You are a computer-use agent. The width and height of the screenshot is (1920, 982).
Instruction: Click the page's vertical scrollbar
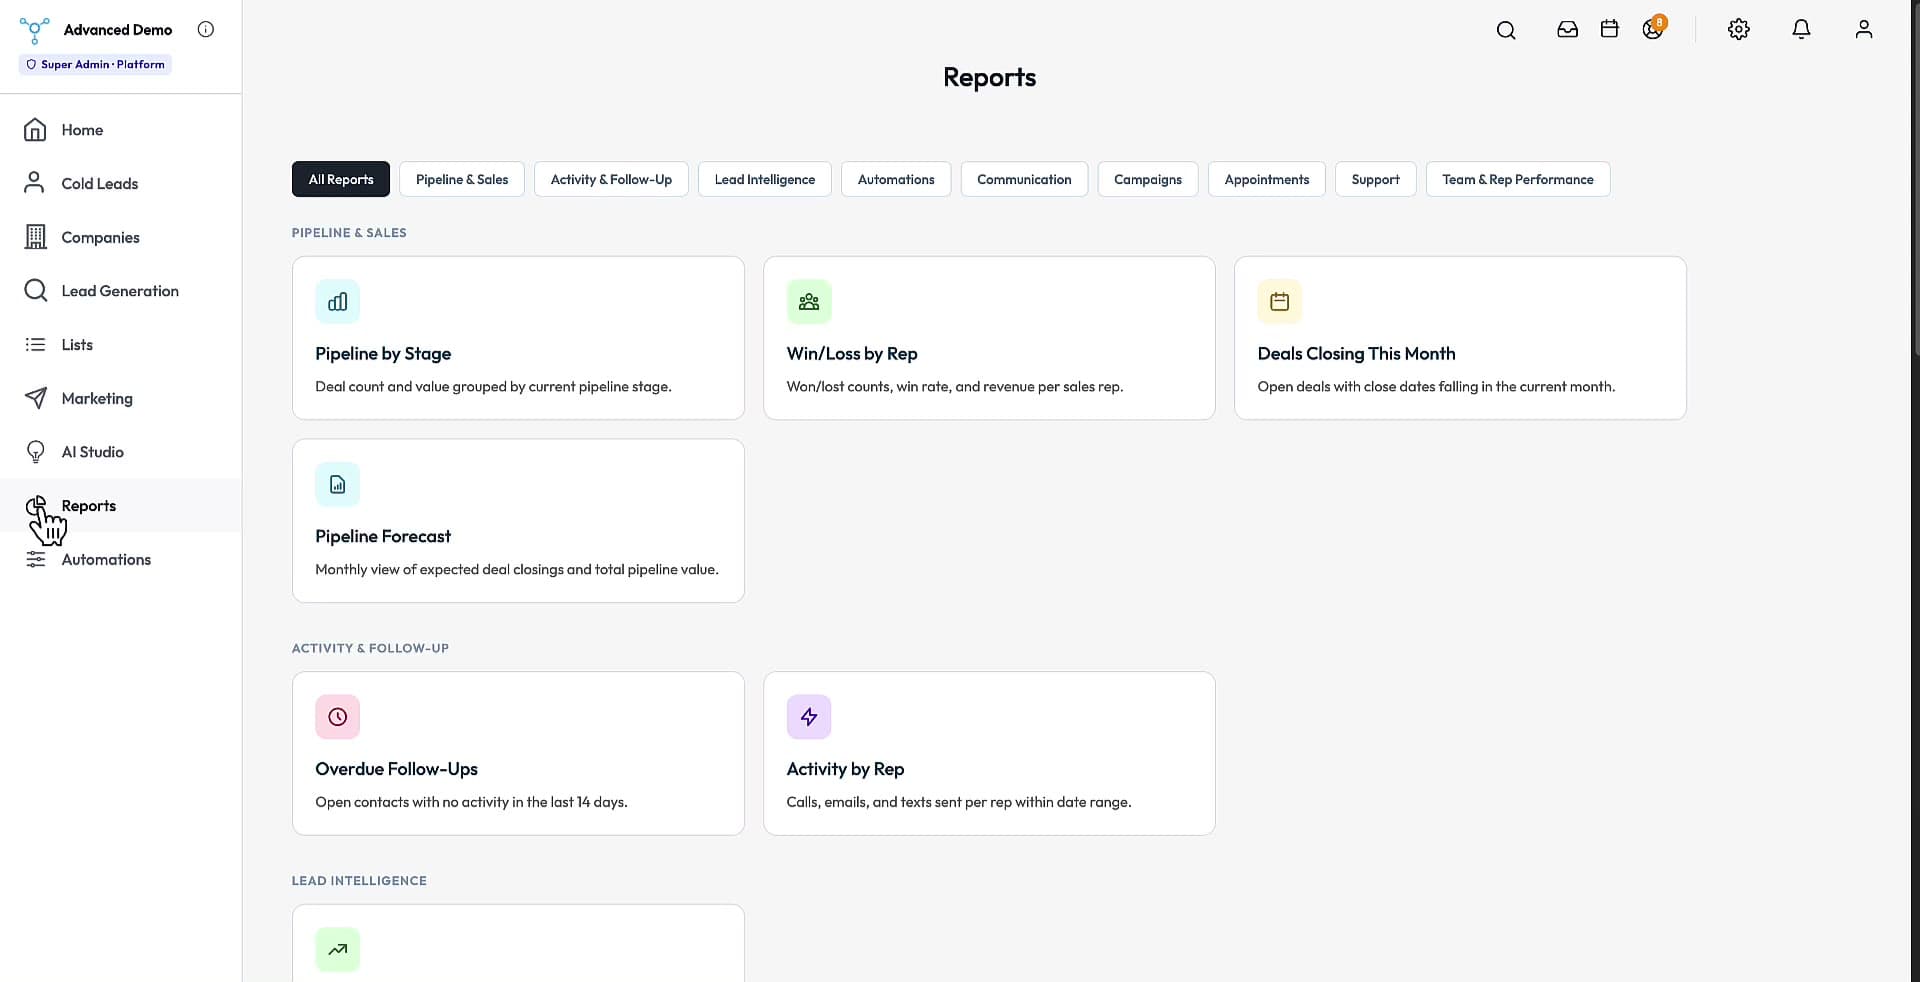coord(1915,180)
